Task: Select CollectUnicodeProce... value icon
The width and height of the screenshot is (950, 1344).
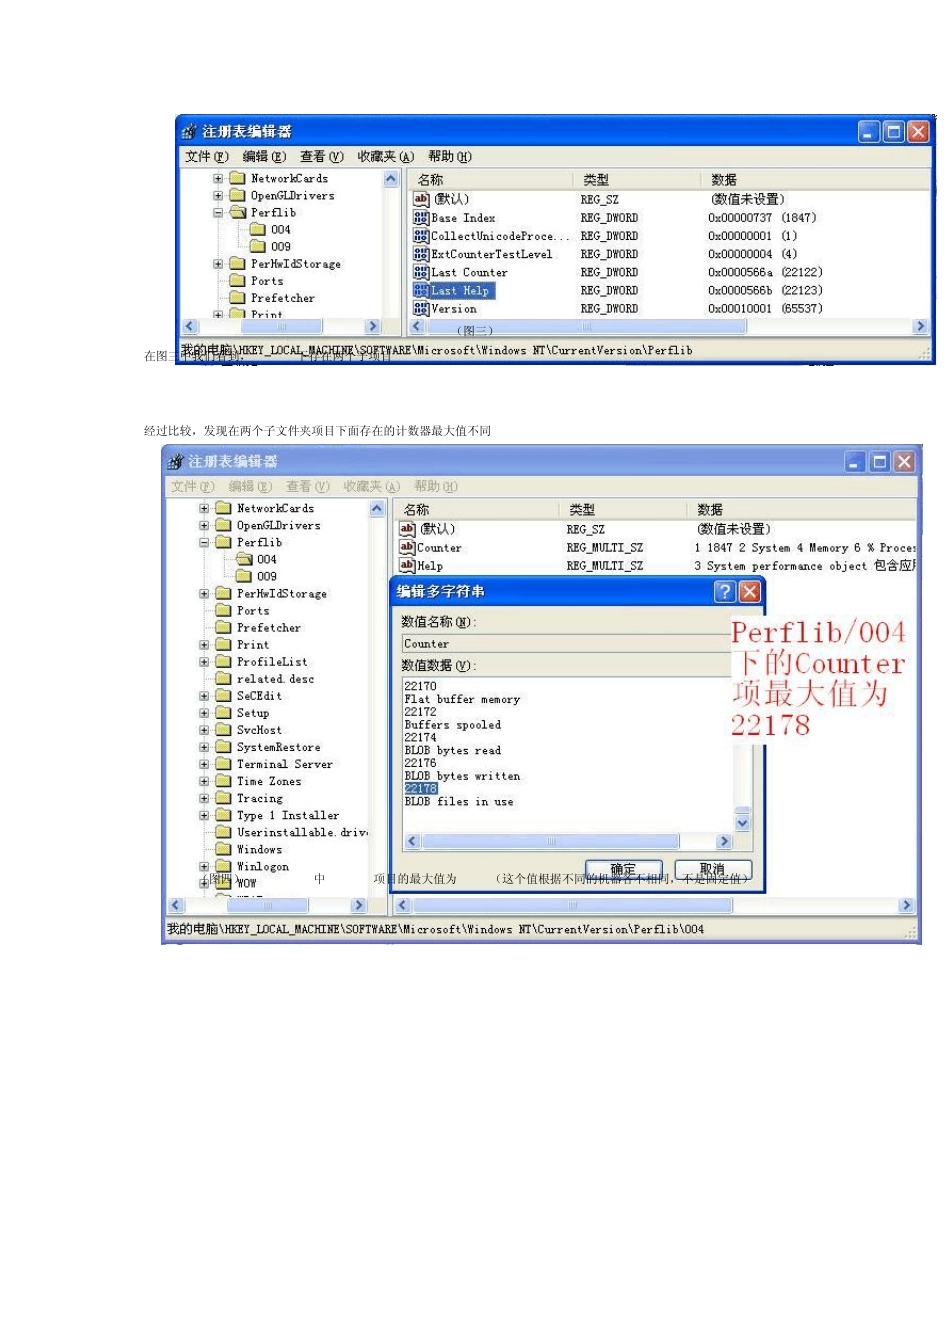Action: [421, 236]
